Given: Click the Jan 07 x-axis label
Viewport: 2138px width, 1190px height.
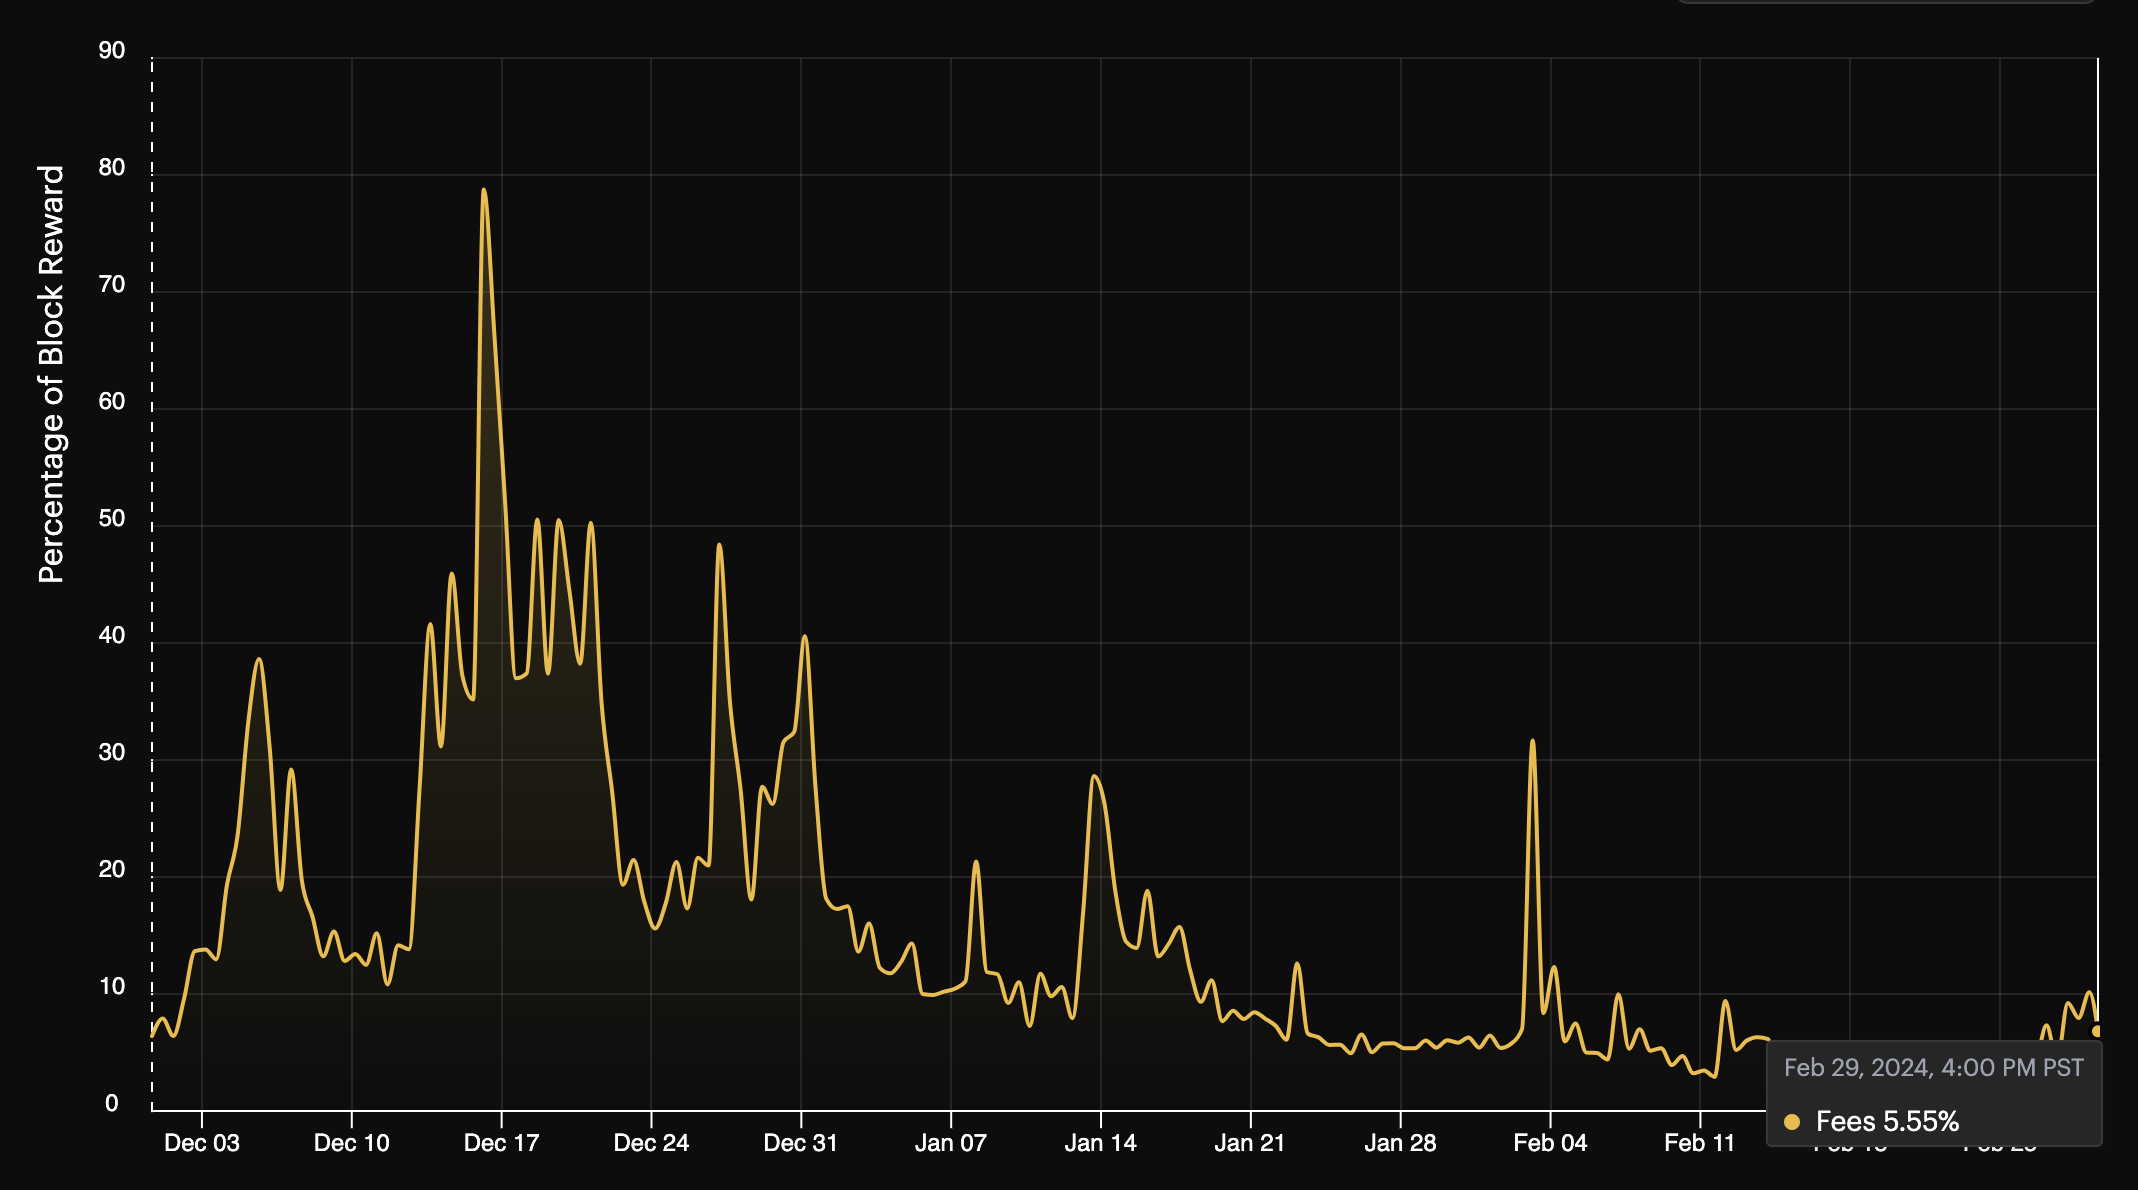Looking at the screenshot, I should click(950, 1143).
